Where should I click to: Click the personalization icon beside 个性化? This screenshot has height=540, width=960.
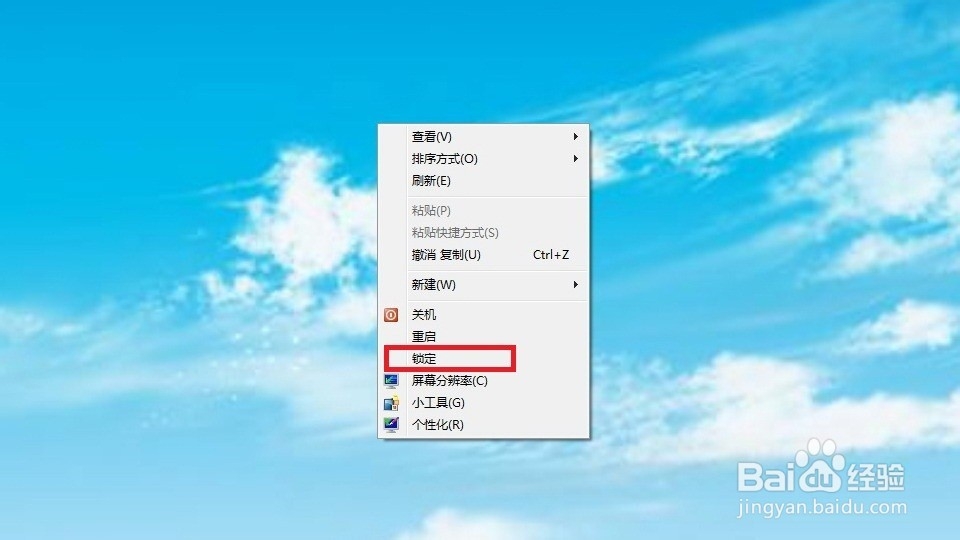[x=391, y=424]
